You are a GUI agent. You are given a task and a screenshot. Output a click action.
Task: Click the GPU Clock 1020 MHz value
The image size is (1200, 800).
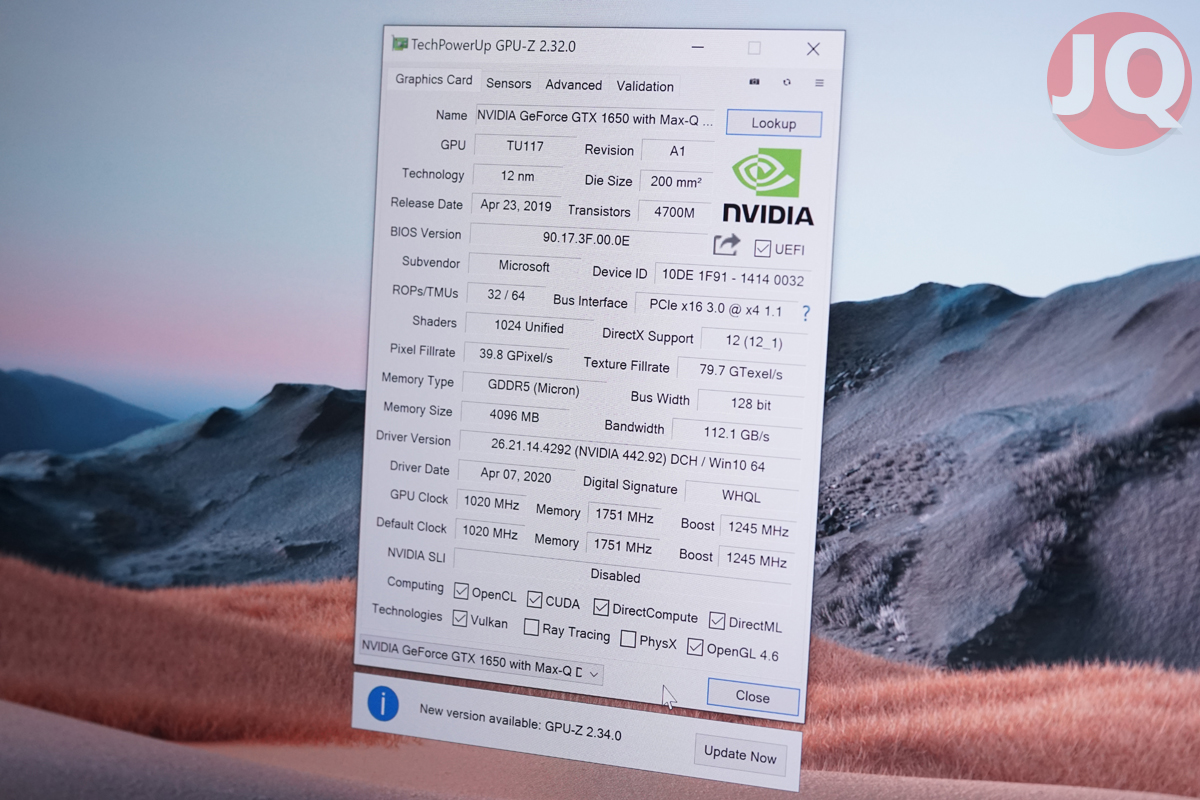[490, 502]
